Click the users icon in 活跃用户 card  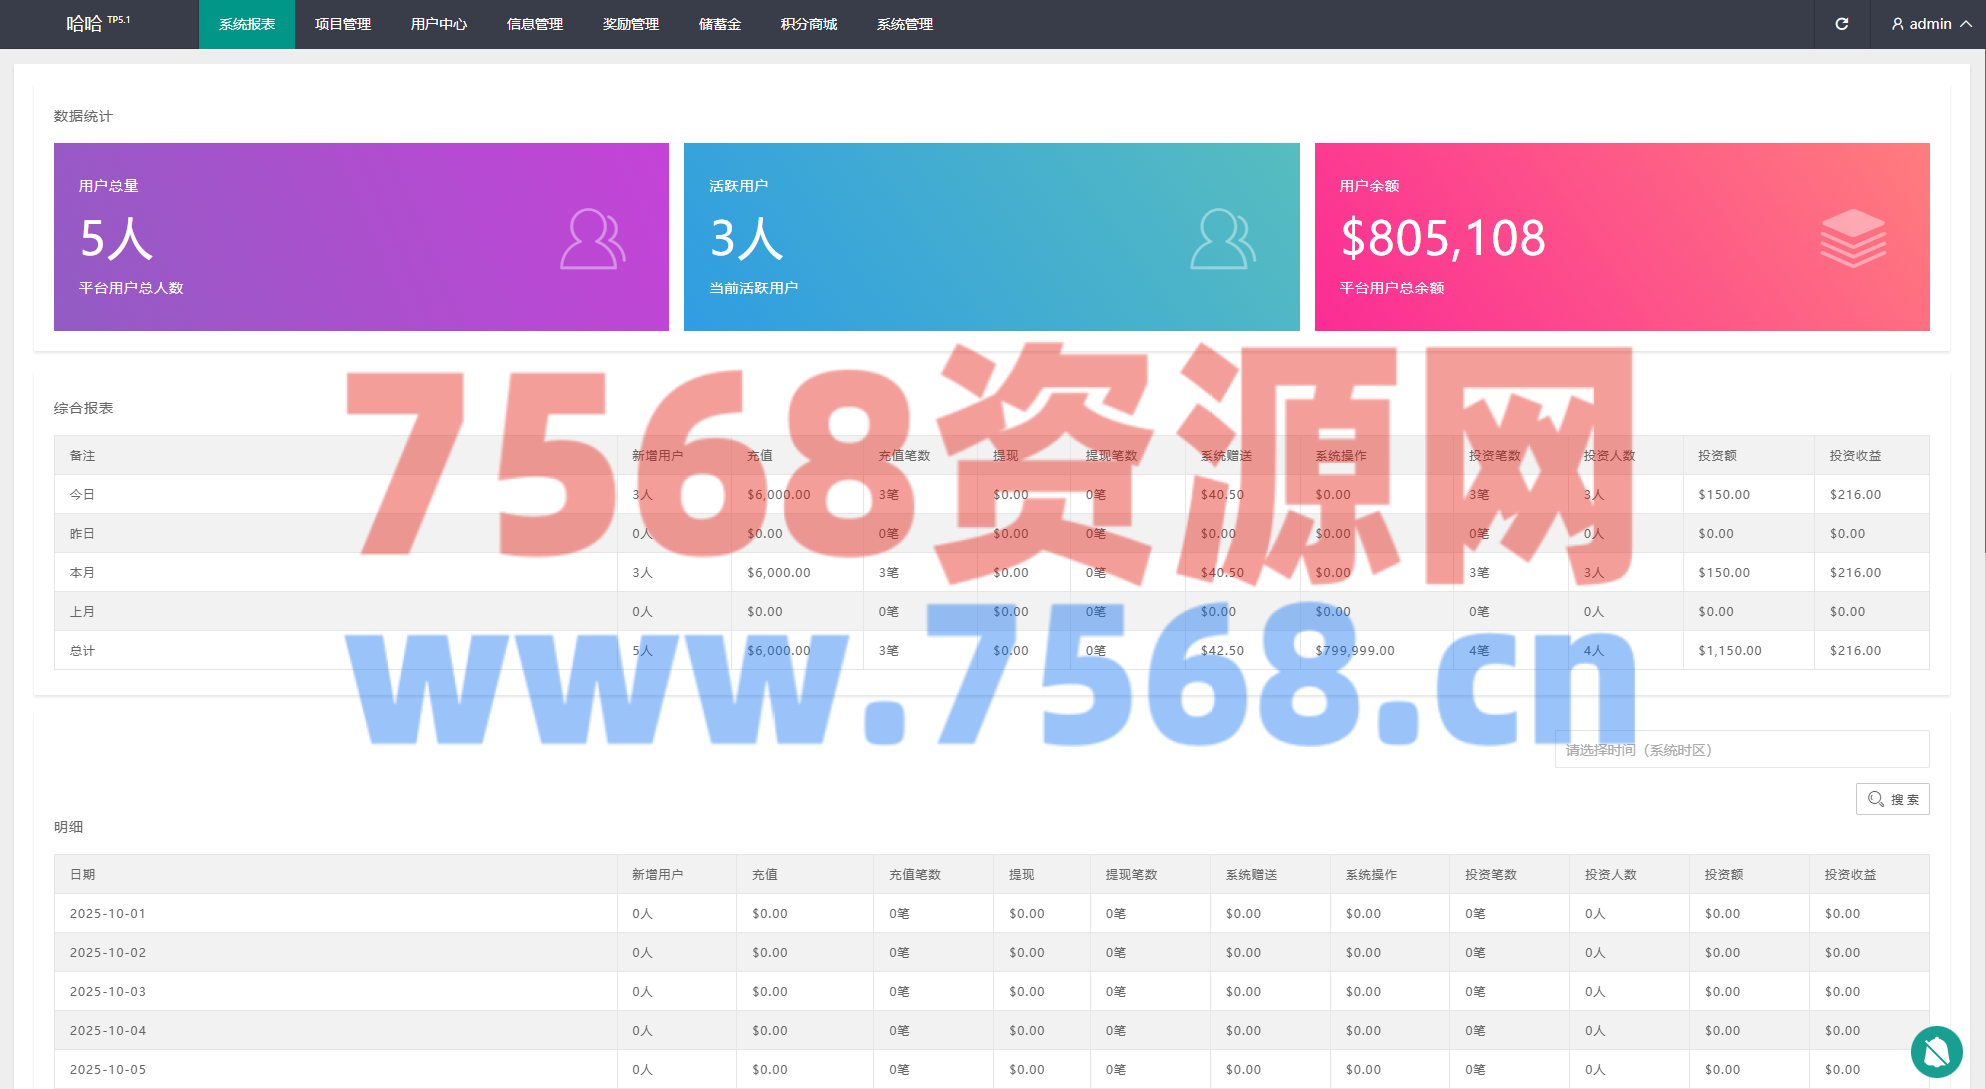click(1222, 238)
